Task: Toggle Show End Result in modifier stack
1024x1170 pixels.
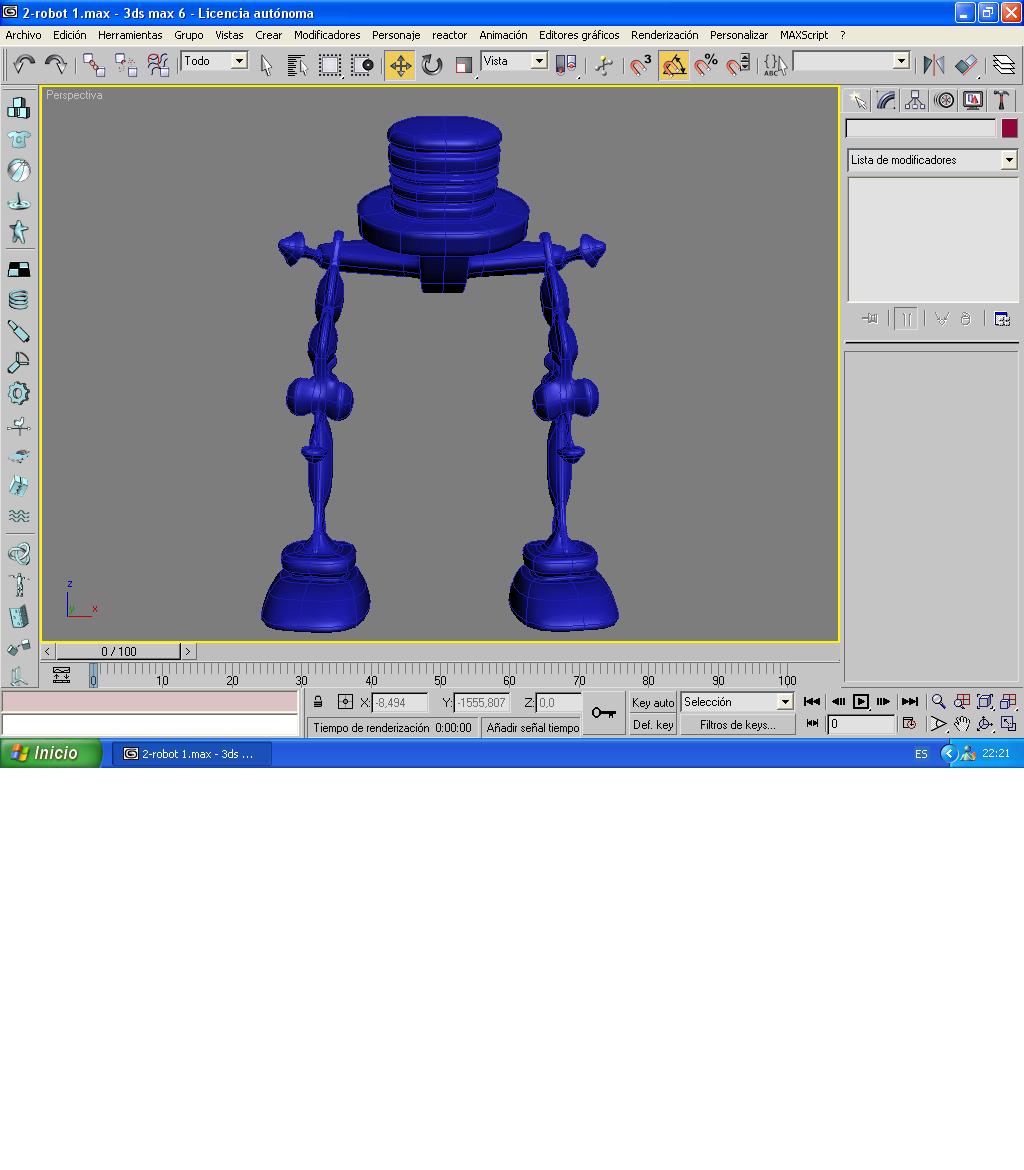Action: click(x=906, y=319)
